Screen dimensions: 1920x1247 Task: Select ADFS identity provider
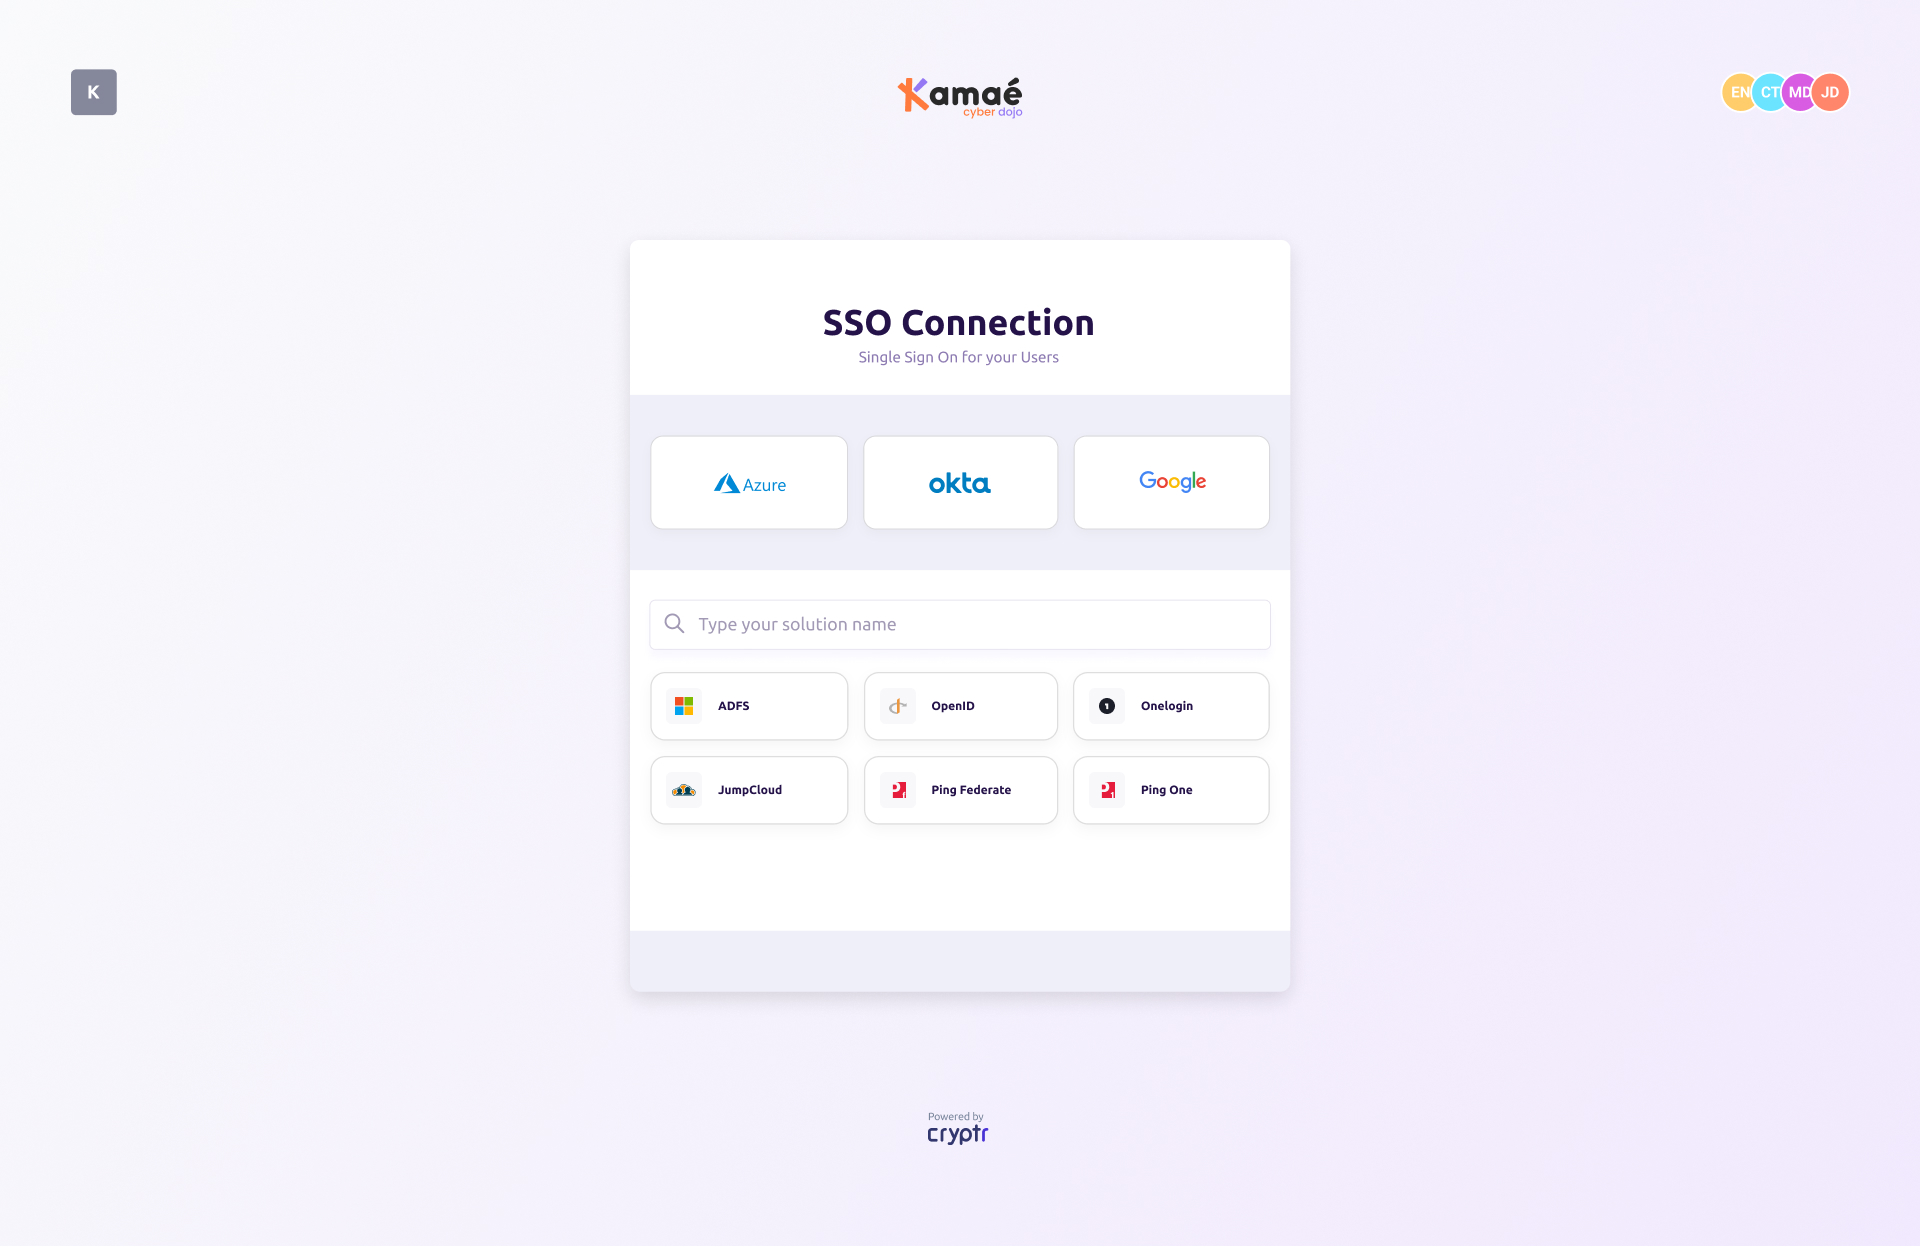749,705
